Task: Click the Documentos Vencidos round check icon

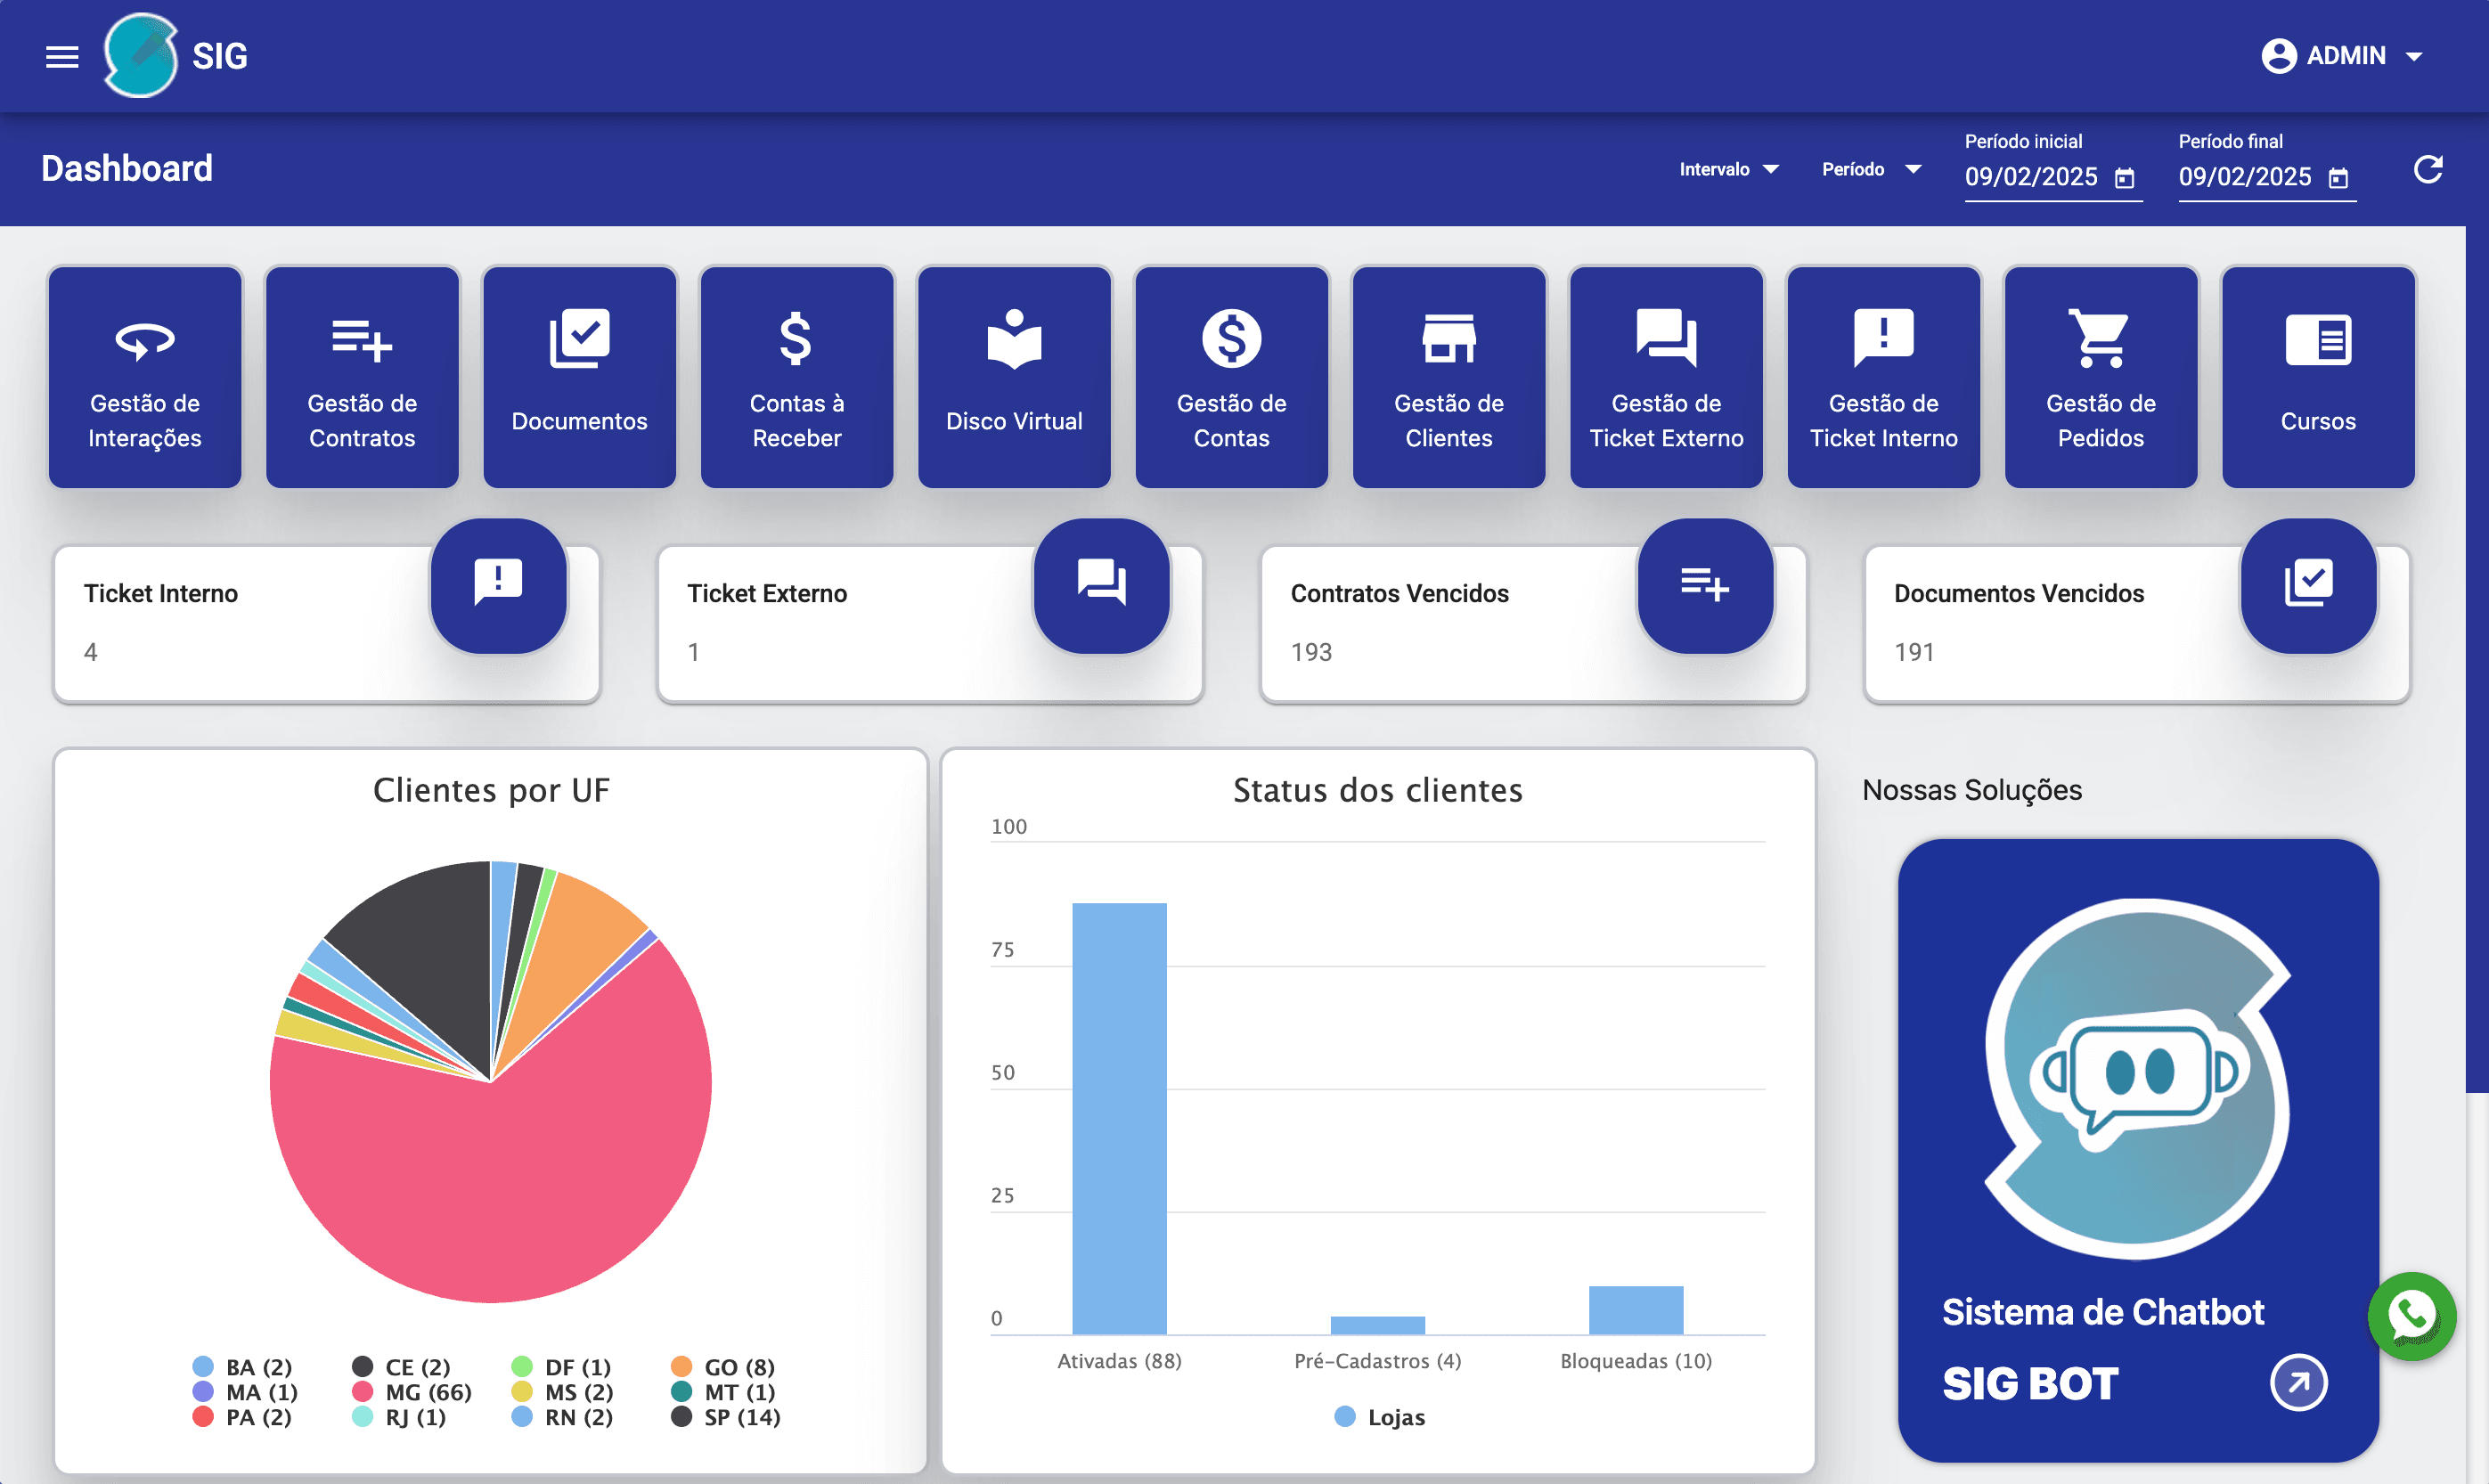Action: click(x=2308, y=584)
